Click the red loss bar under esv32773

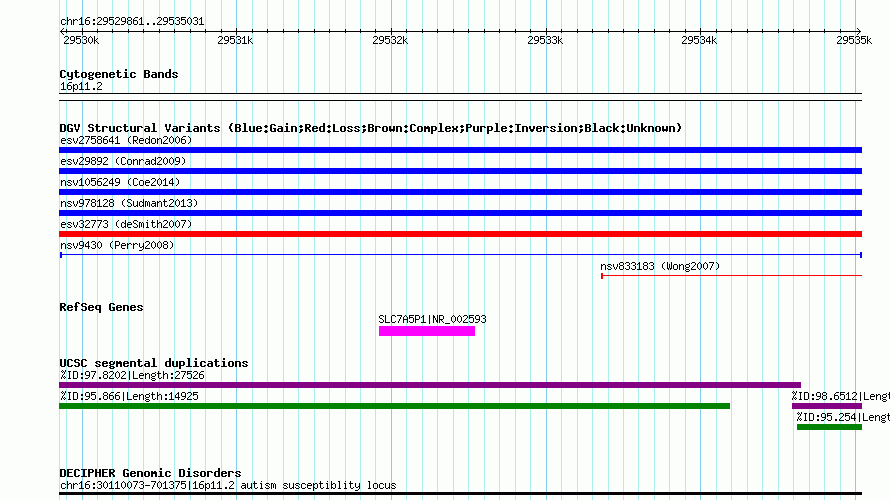tap(460, 234)
